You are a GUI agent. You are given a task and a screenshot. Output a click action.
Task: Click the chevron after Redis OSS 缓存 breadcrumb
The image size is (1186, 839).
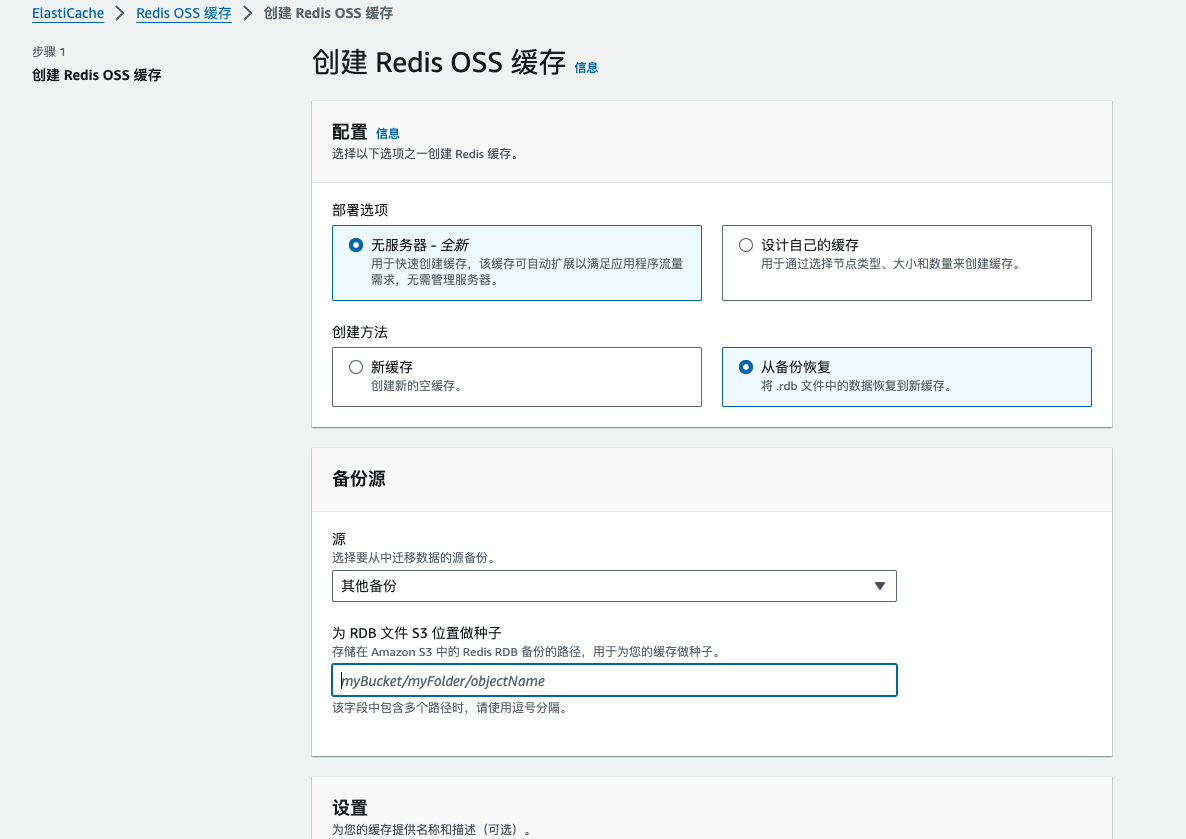pos(247,13)
